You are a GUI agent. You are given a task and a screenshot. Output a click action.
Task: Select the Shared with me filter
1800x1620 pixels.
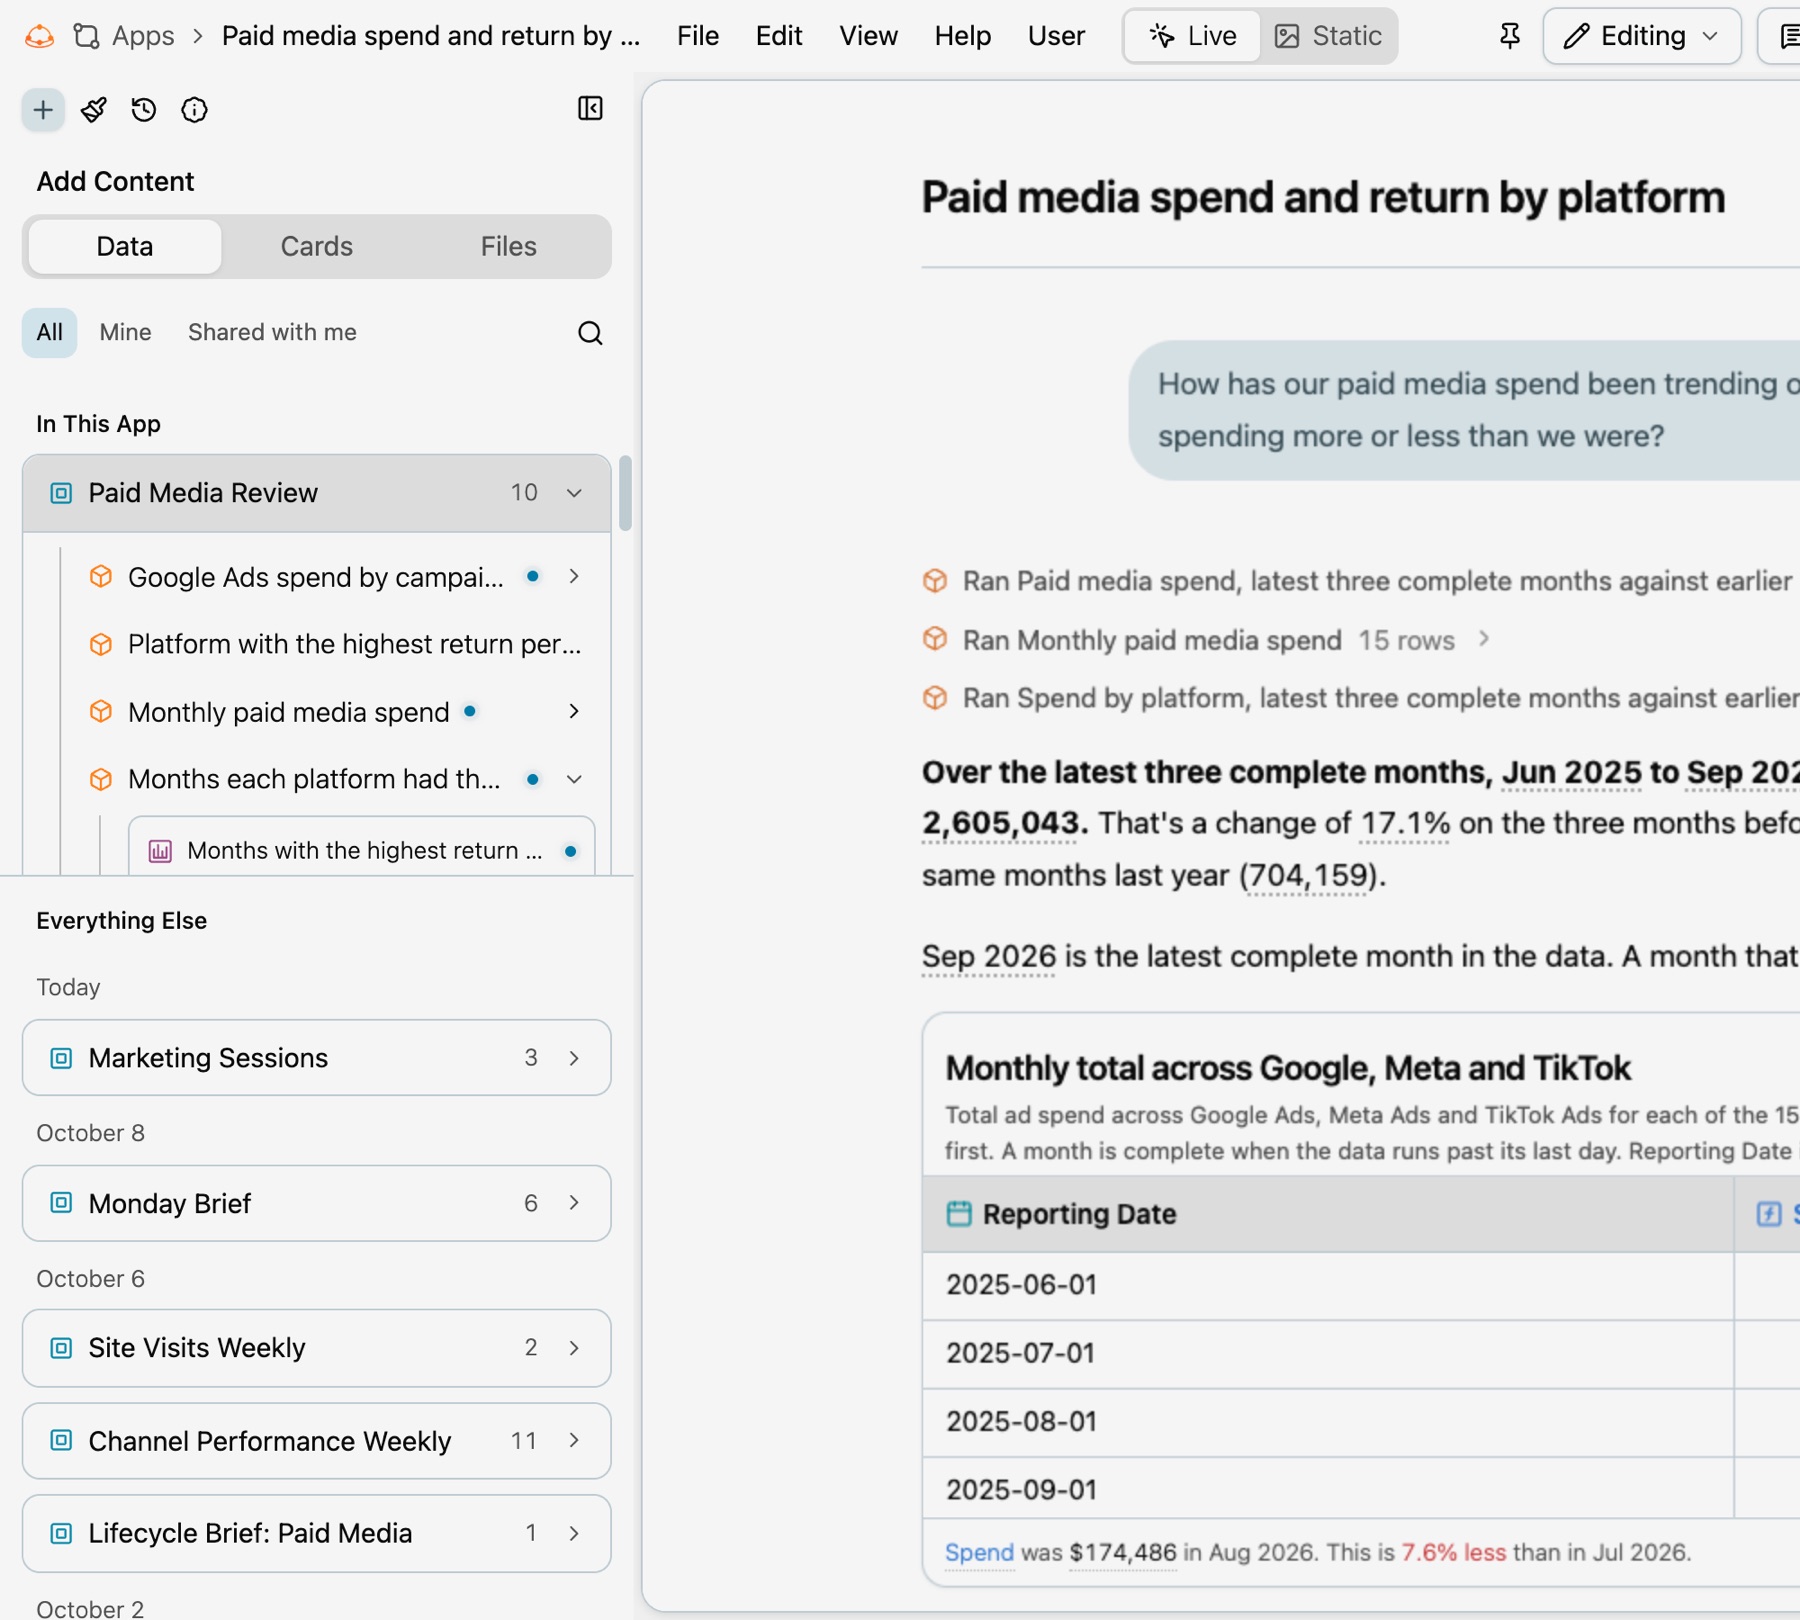(x=272, y=332)
